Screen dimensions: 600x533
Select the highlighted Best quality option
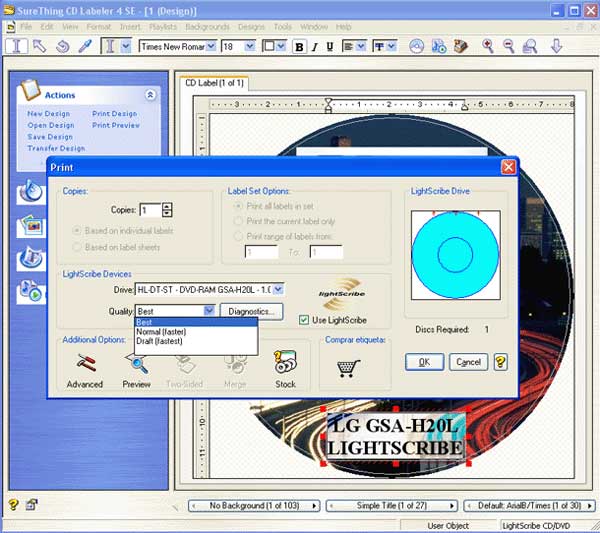(196, 323)
